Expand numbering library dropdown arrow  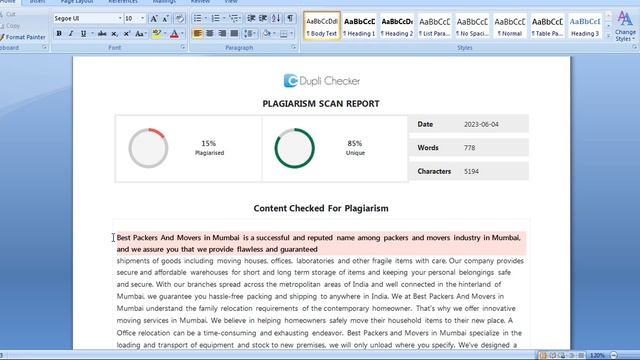click(223, 18)
